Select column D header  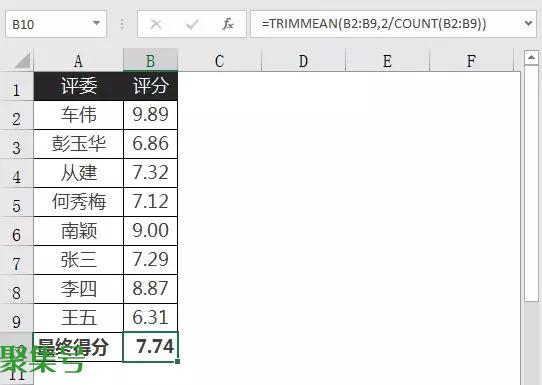click(303, 60)
